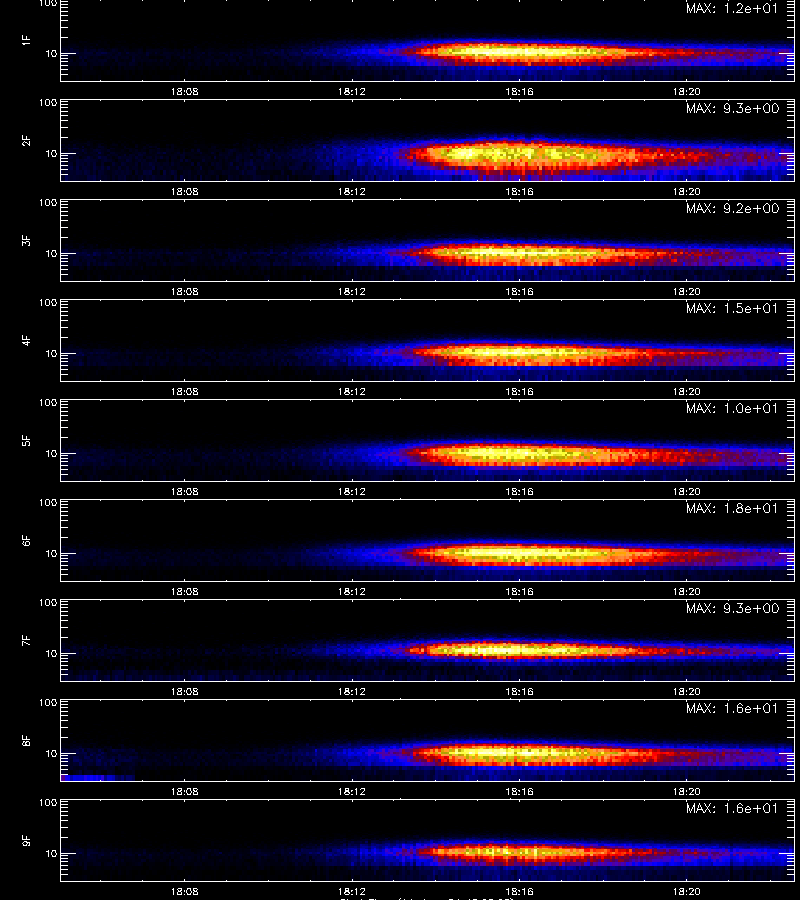The height and width of the screenshot is (900, 800).
Task: Click the 100 y-axis label of 5F panel
Action: point(48,403)
